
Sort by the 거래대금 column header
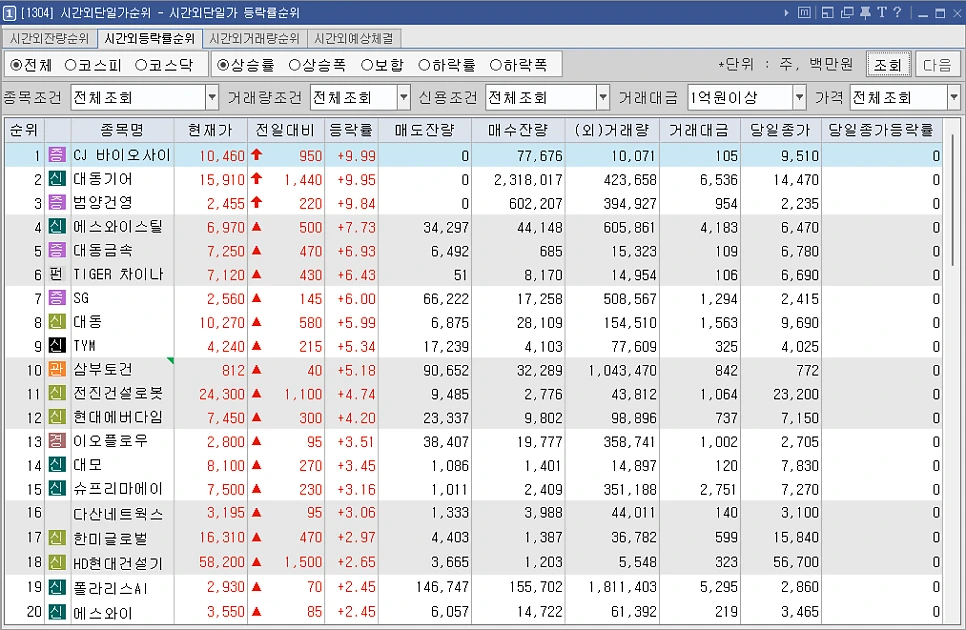pyautogui.click(x=700, y=130)
